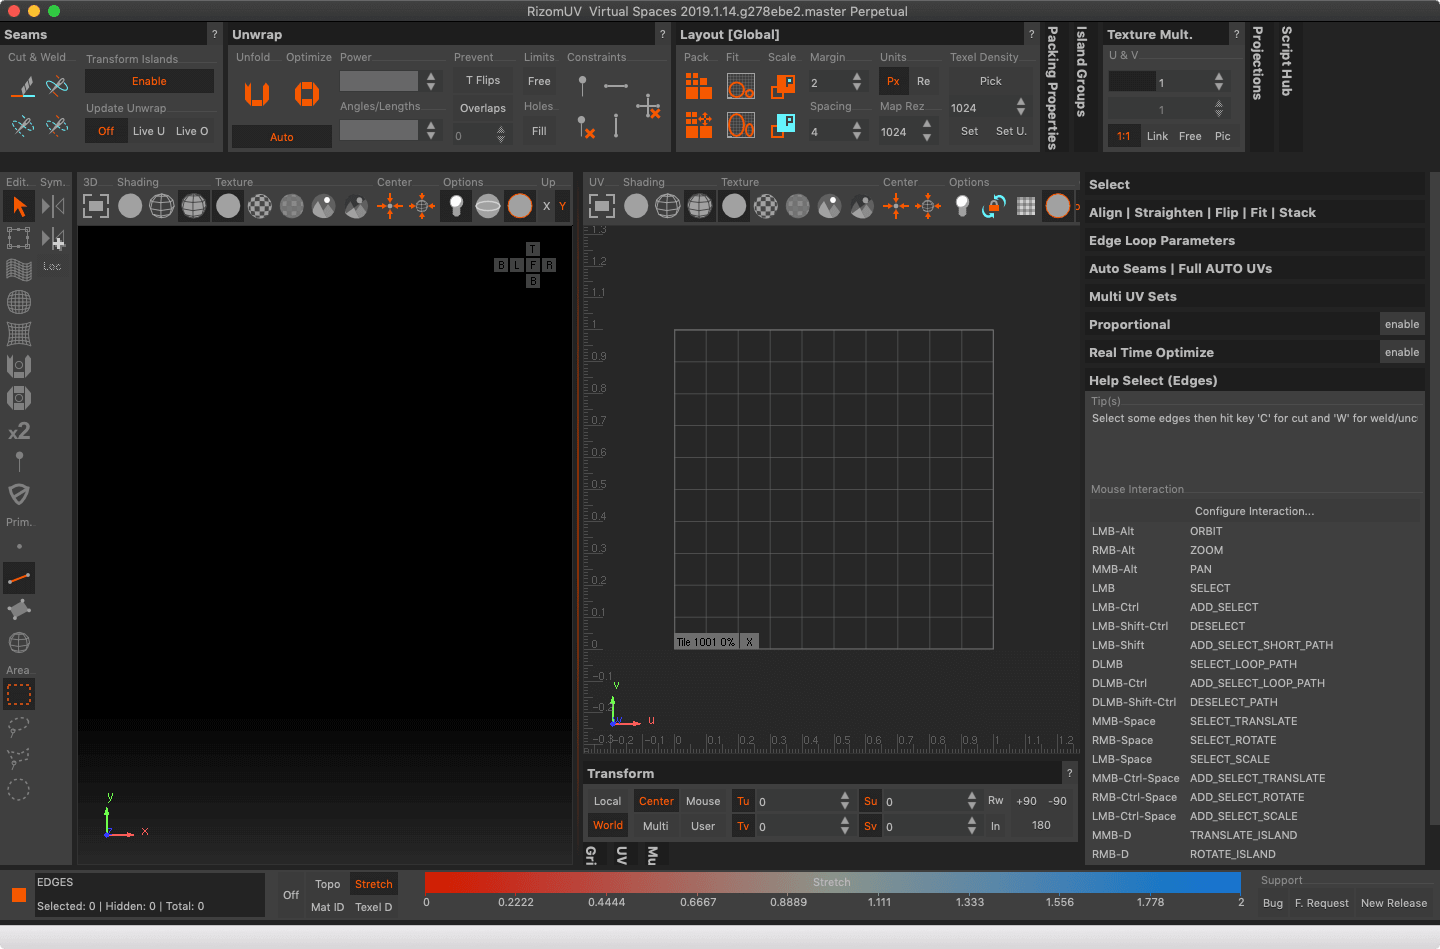This screenshot has height=949, width=1440.
Task: Click the Pack islands icon in Layout
Action: click(x=698, y=87)
